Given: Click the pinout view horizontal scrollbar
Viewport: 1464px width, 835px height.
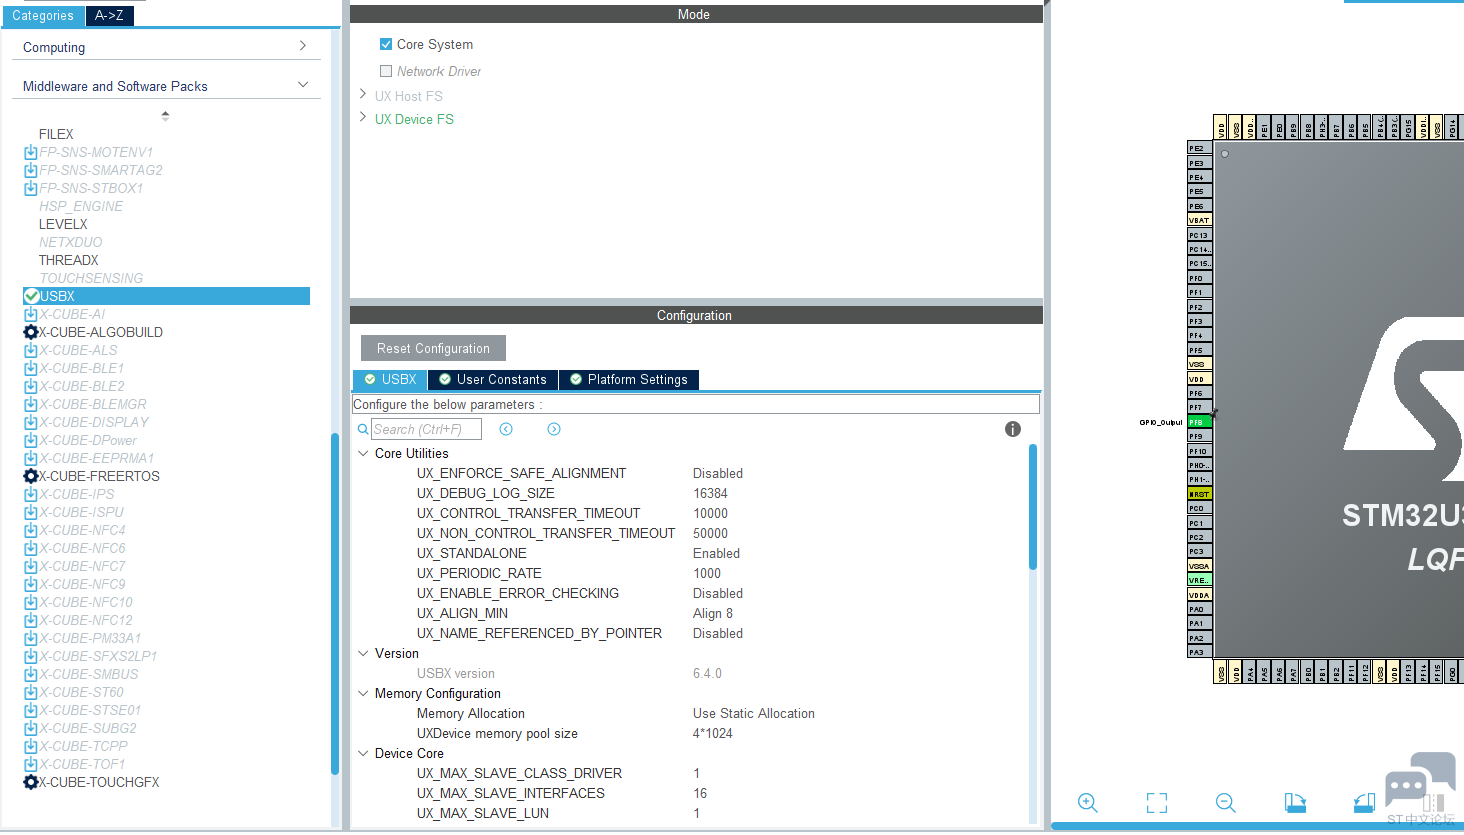Looking at the screenshot, I should [x=1257, y=826].
